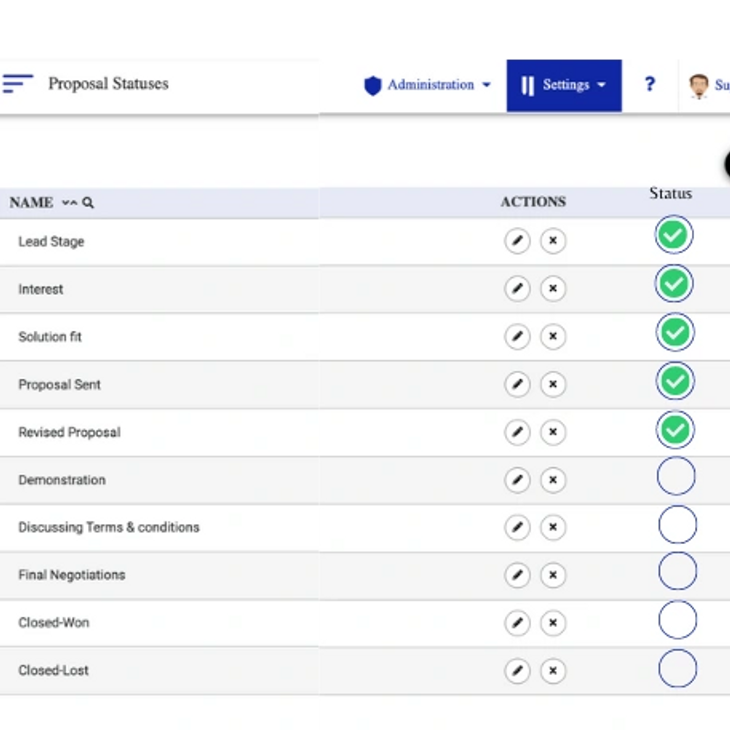Uncheck the Solution fit status circle
This screenshot has height=730, width=730.
point(675,332)
